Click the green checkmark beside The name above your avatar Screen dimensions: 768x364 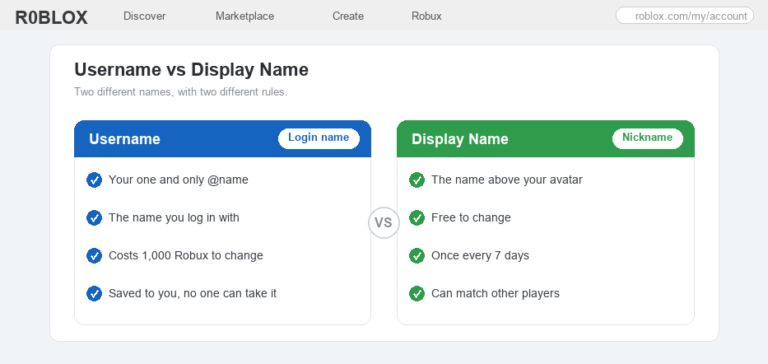pyautogui.click(x=417, y=180)
